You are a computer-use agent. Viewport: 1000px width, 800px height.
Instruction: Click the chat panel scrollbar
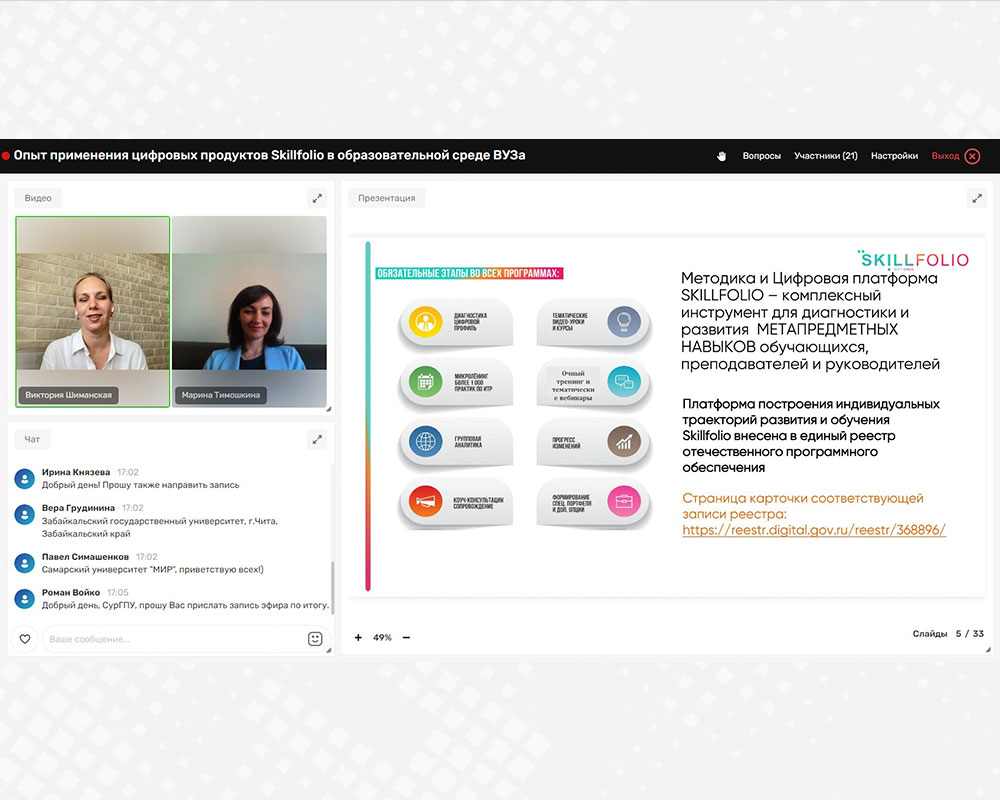pos(332,587)
